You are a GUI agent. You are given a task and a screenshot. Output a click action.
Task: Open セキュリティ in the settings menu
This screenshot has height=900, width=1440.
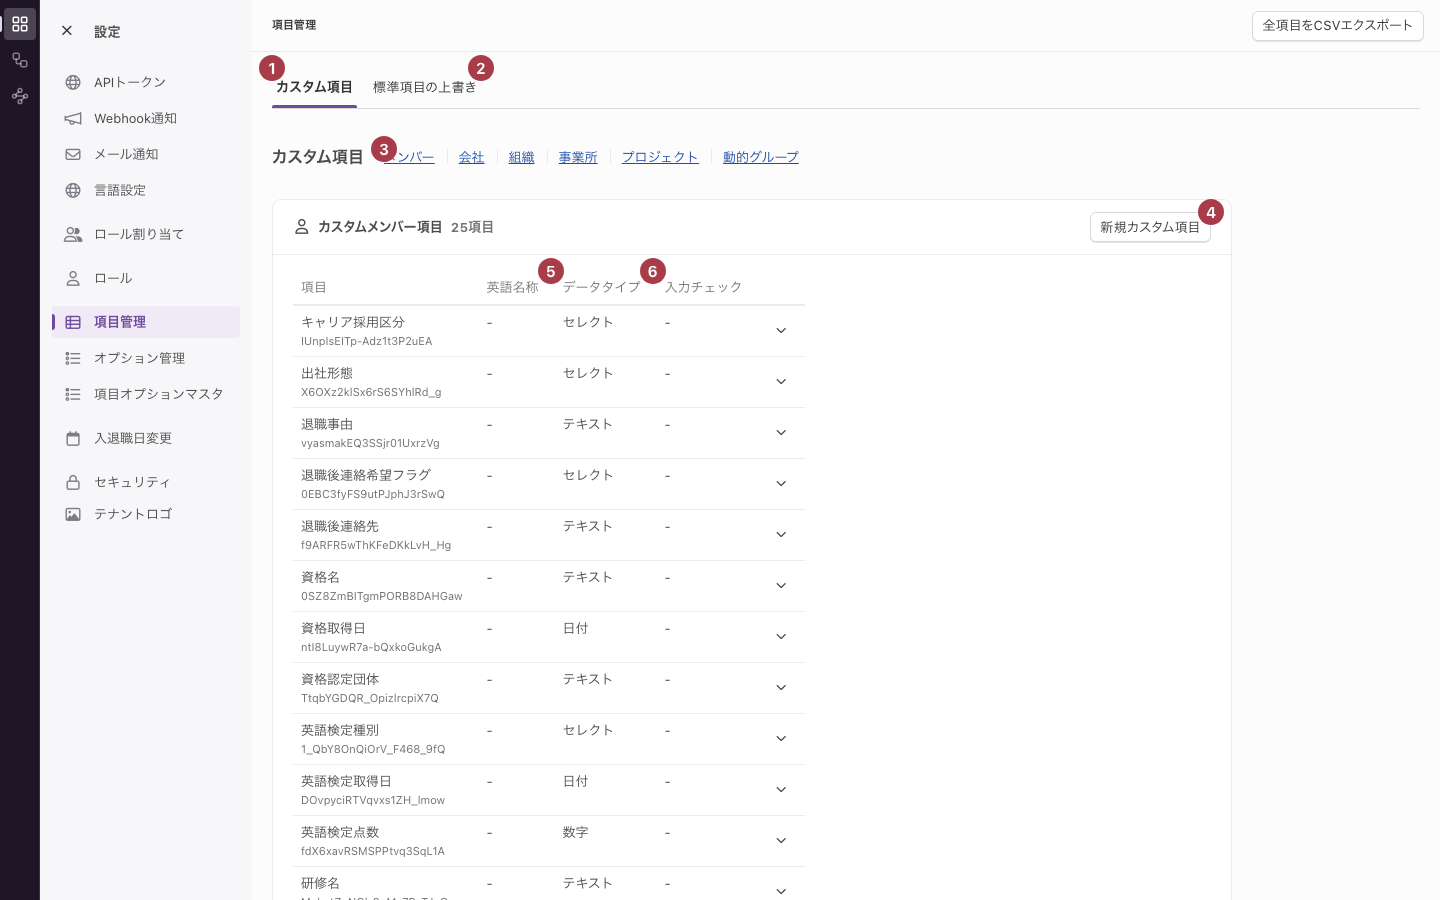[x=146, y=482]
